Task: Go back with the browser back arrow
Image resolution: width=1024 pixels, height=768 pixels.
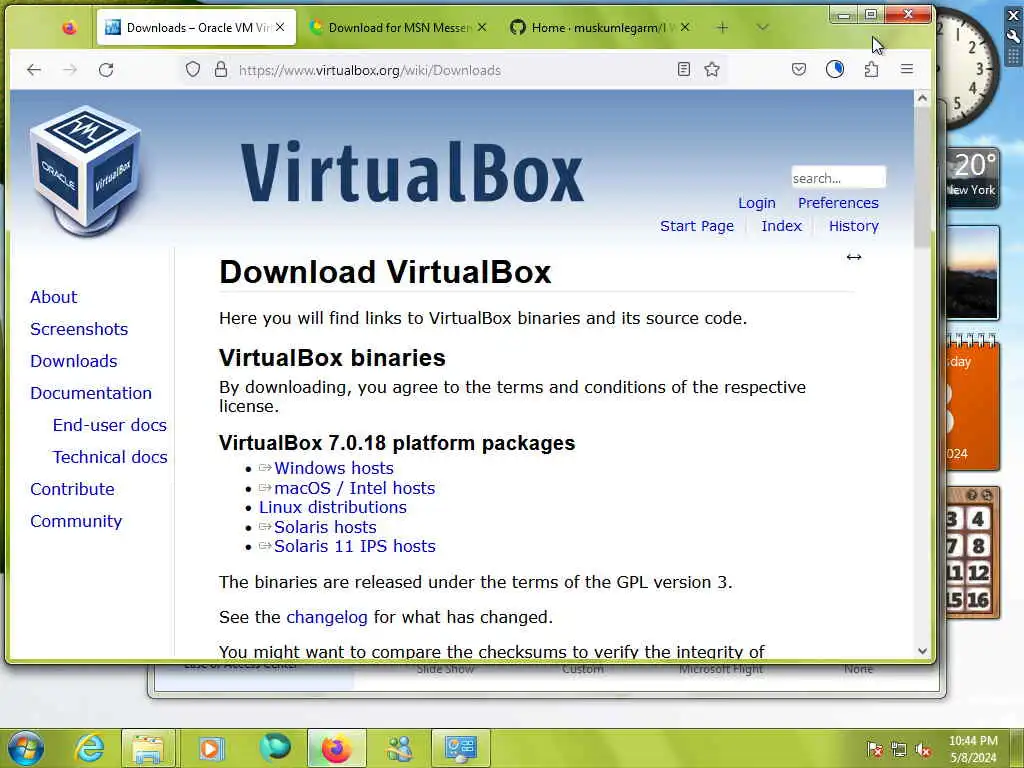Action: point(34,70)
